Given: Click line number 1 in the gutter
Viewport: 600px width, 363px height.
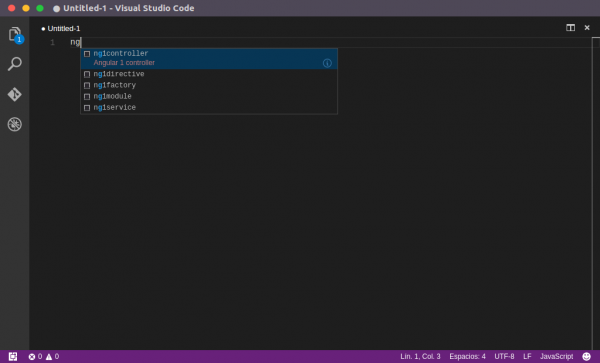Looking at the screenshot, I should point(52,42).
